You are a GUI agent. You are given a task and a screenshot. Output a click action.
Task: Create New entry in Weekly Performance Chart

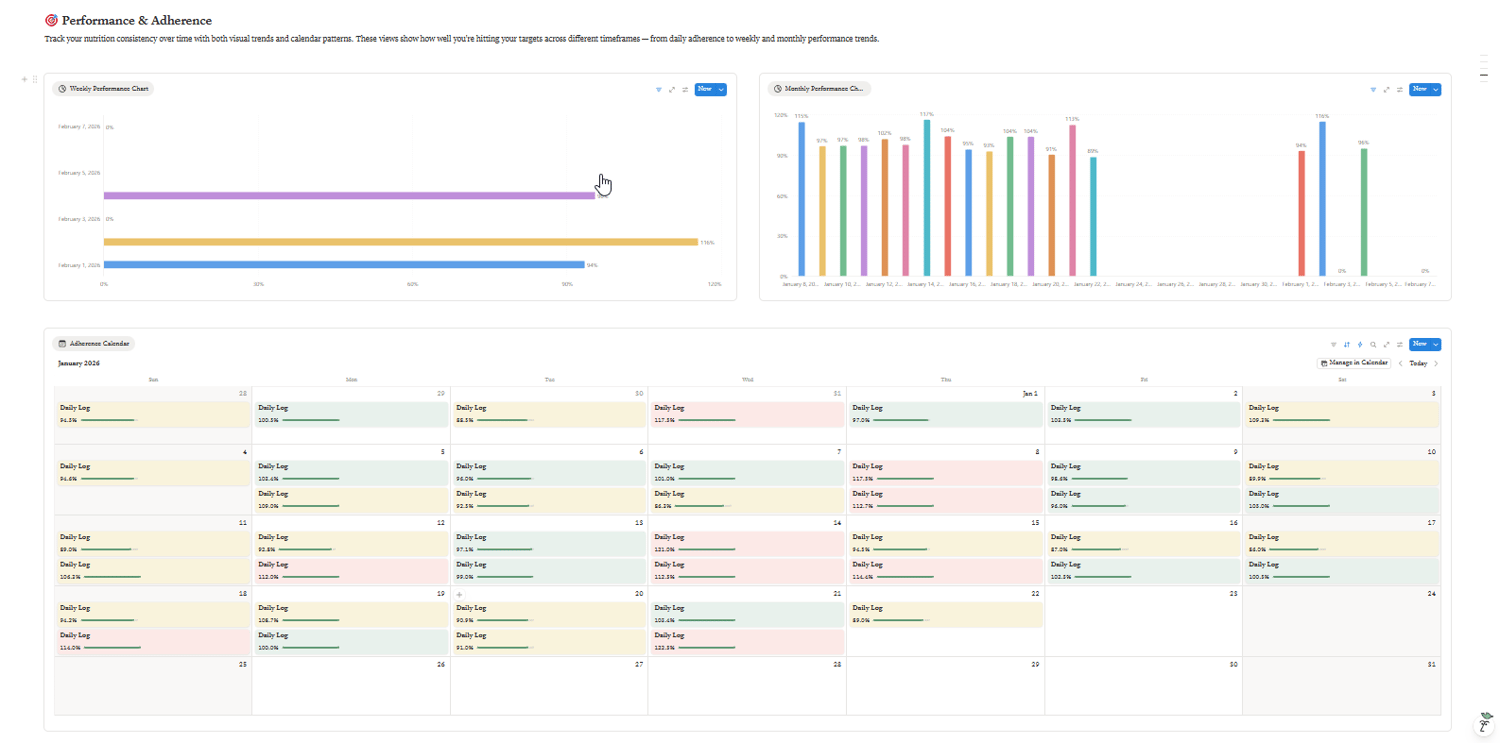pos(705,90)
